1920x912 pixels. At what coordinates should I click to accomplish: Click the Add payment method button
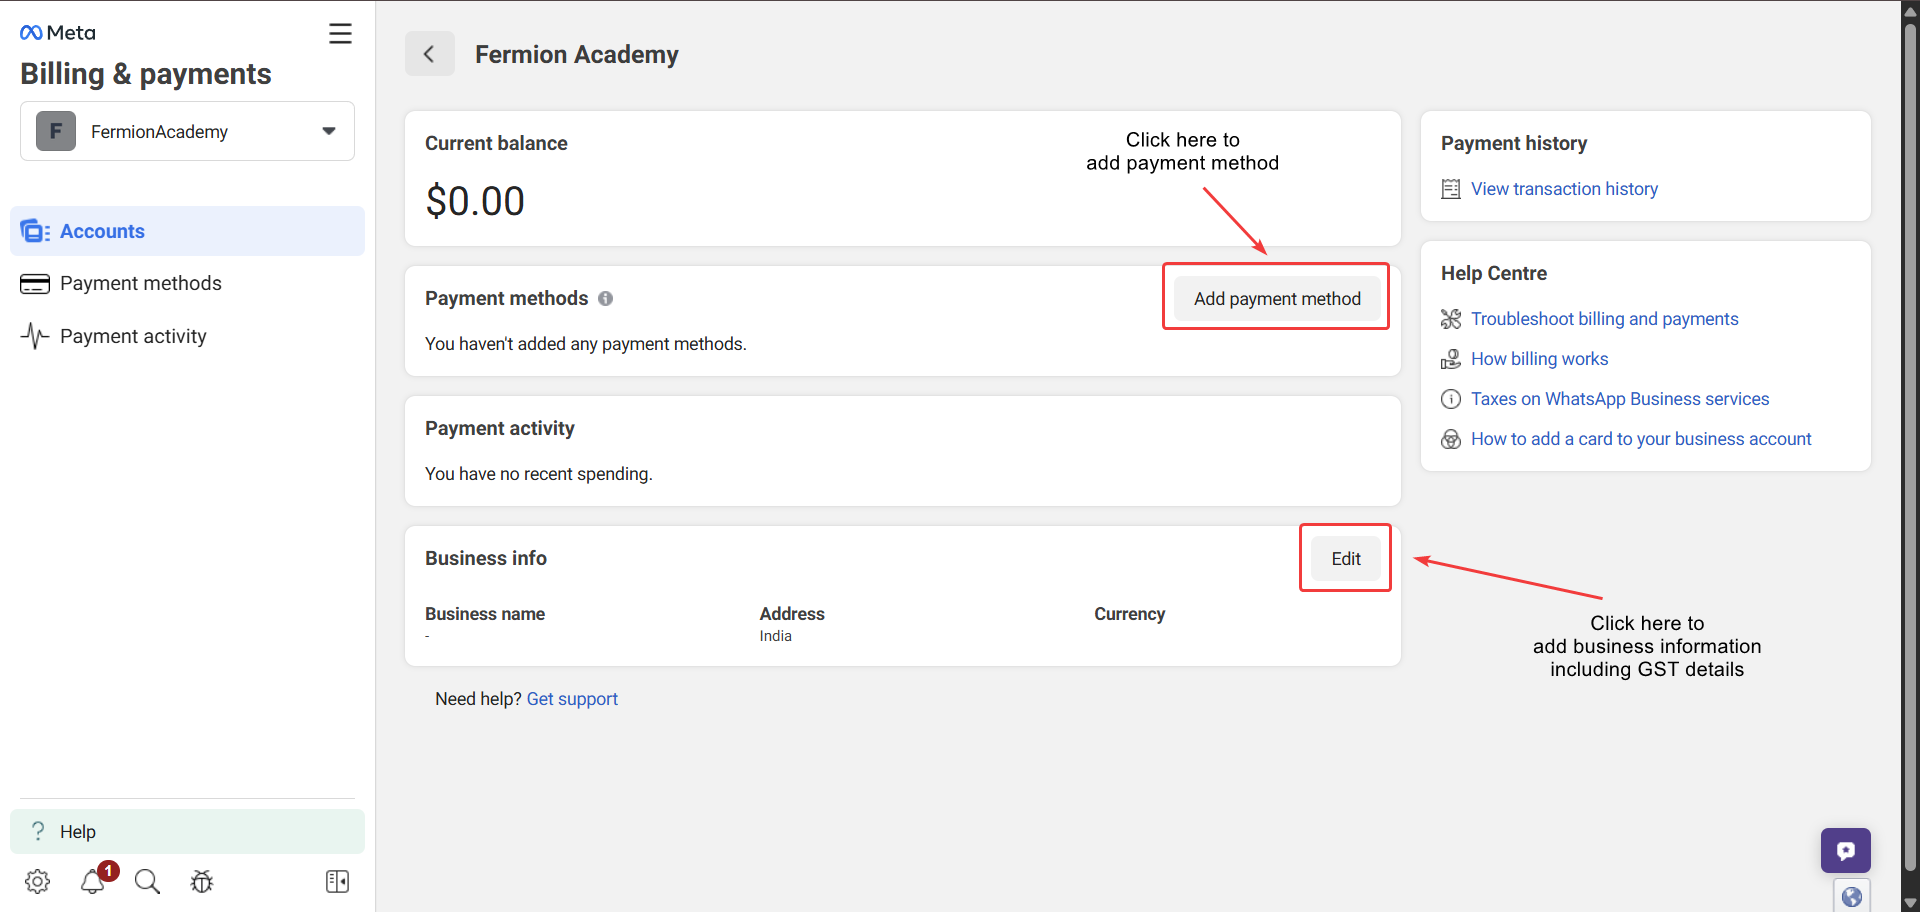click(1276, 298)
